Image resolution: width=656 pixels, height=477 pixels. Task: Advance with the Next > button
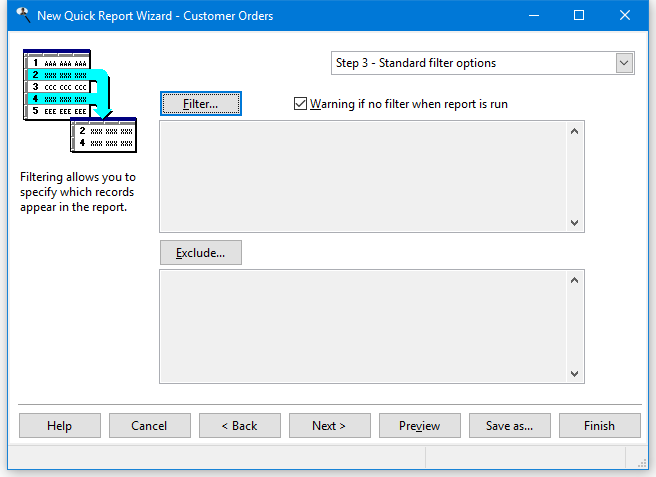(x=330, y=426)
